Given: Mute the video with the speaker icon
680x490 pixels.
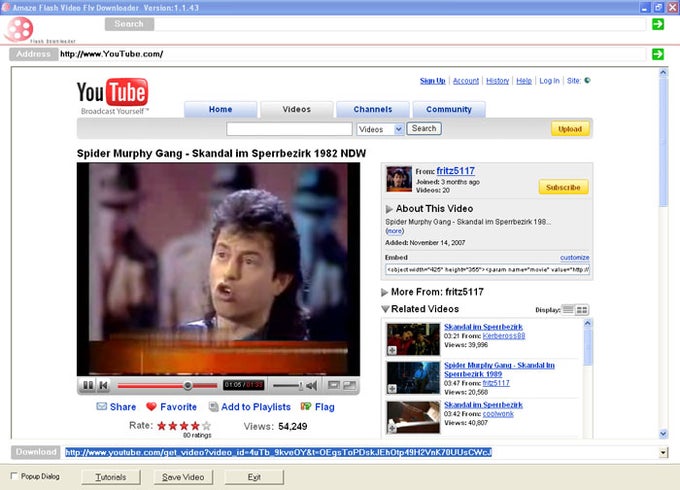Looking at the screenshot, I should 311,385.
